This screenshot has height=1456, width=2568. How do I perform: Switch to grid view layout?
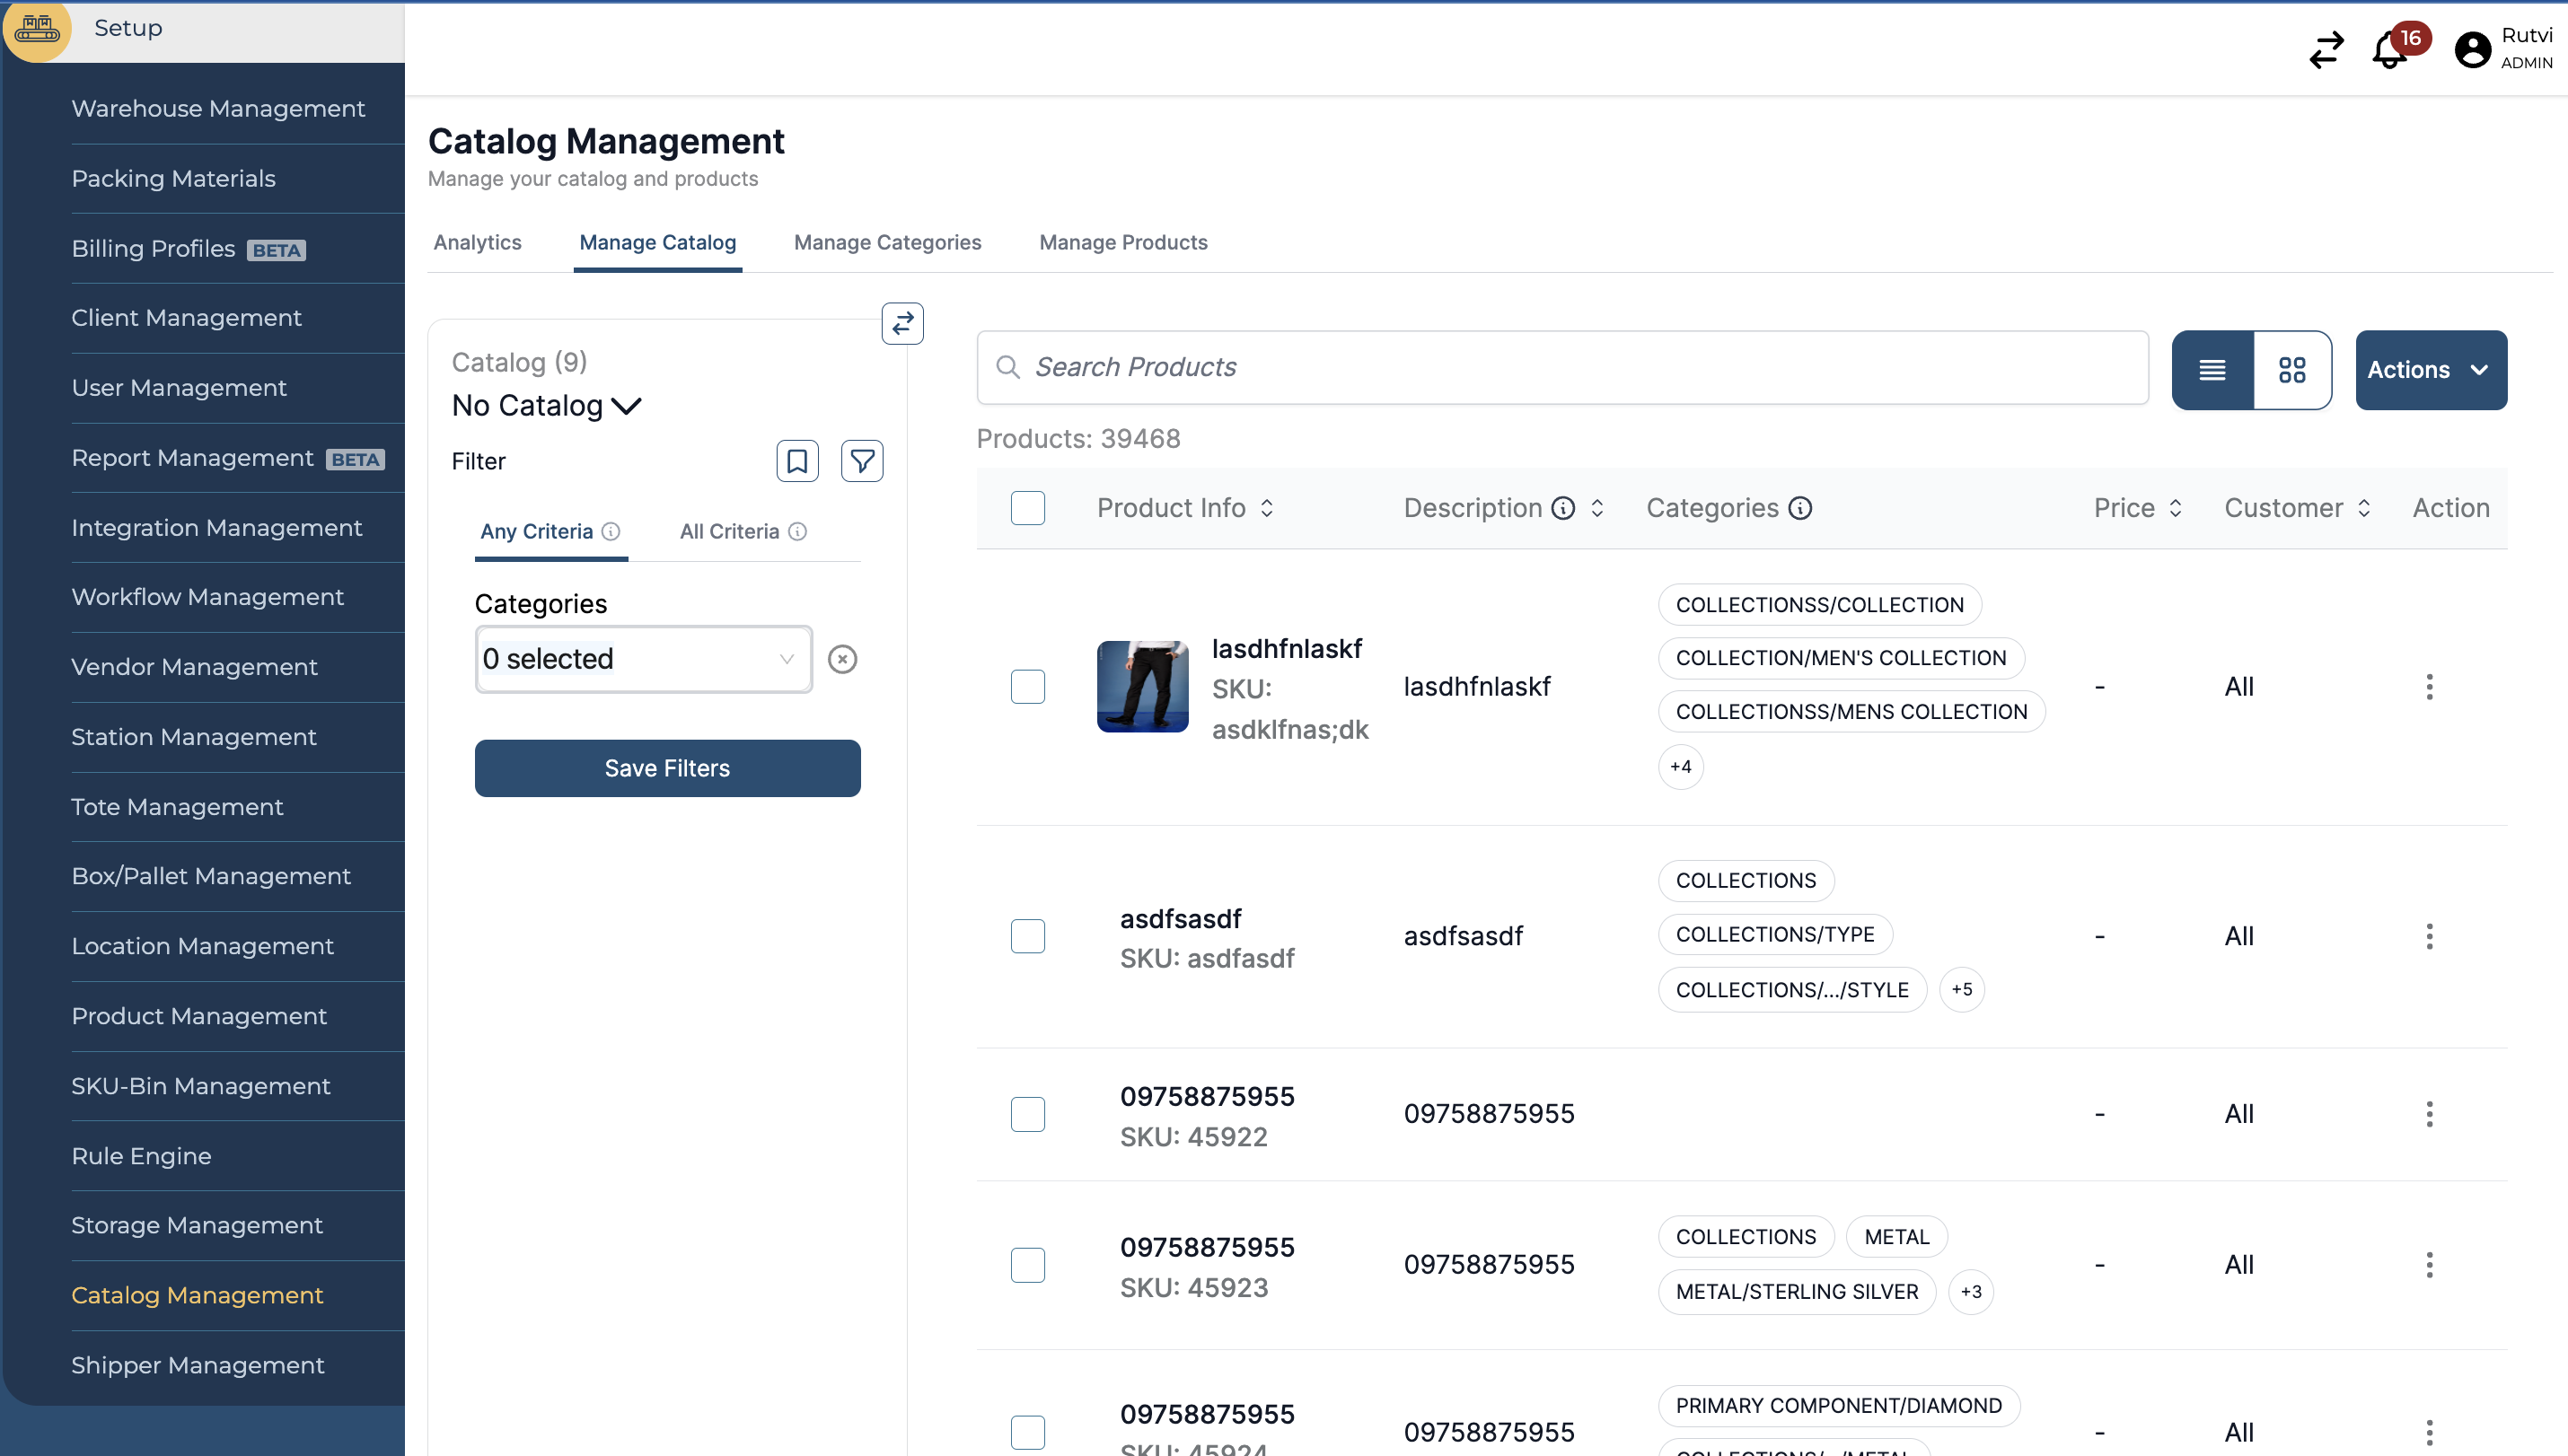point(2293,370)
